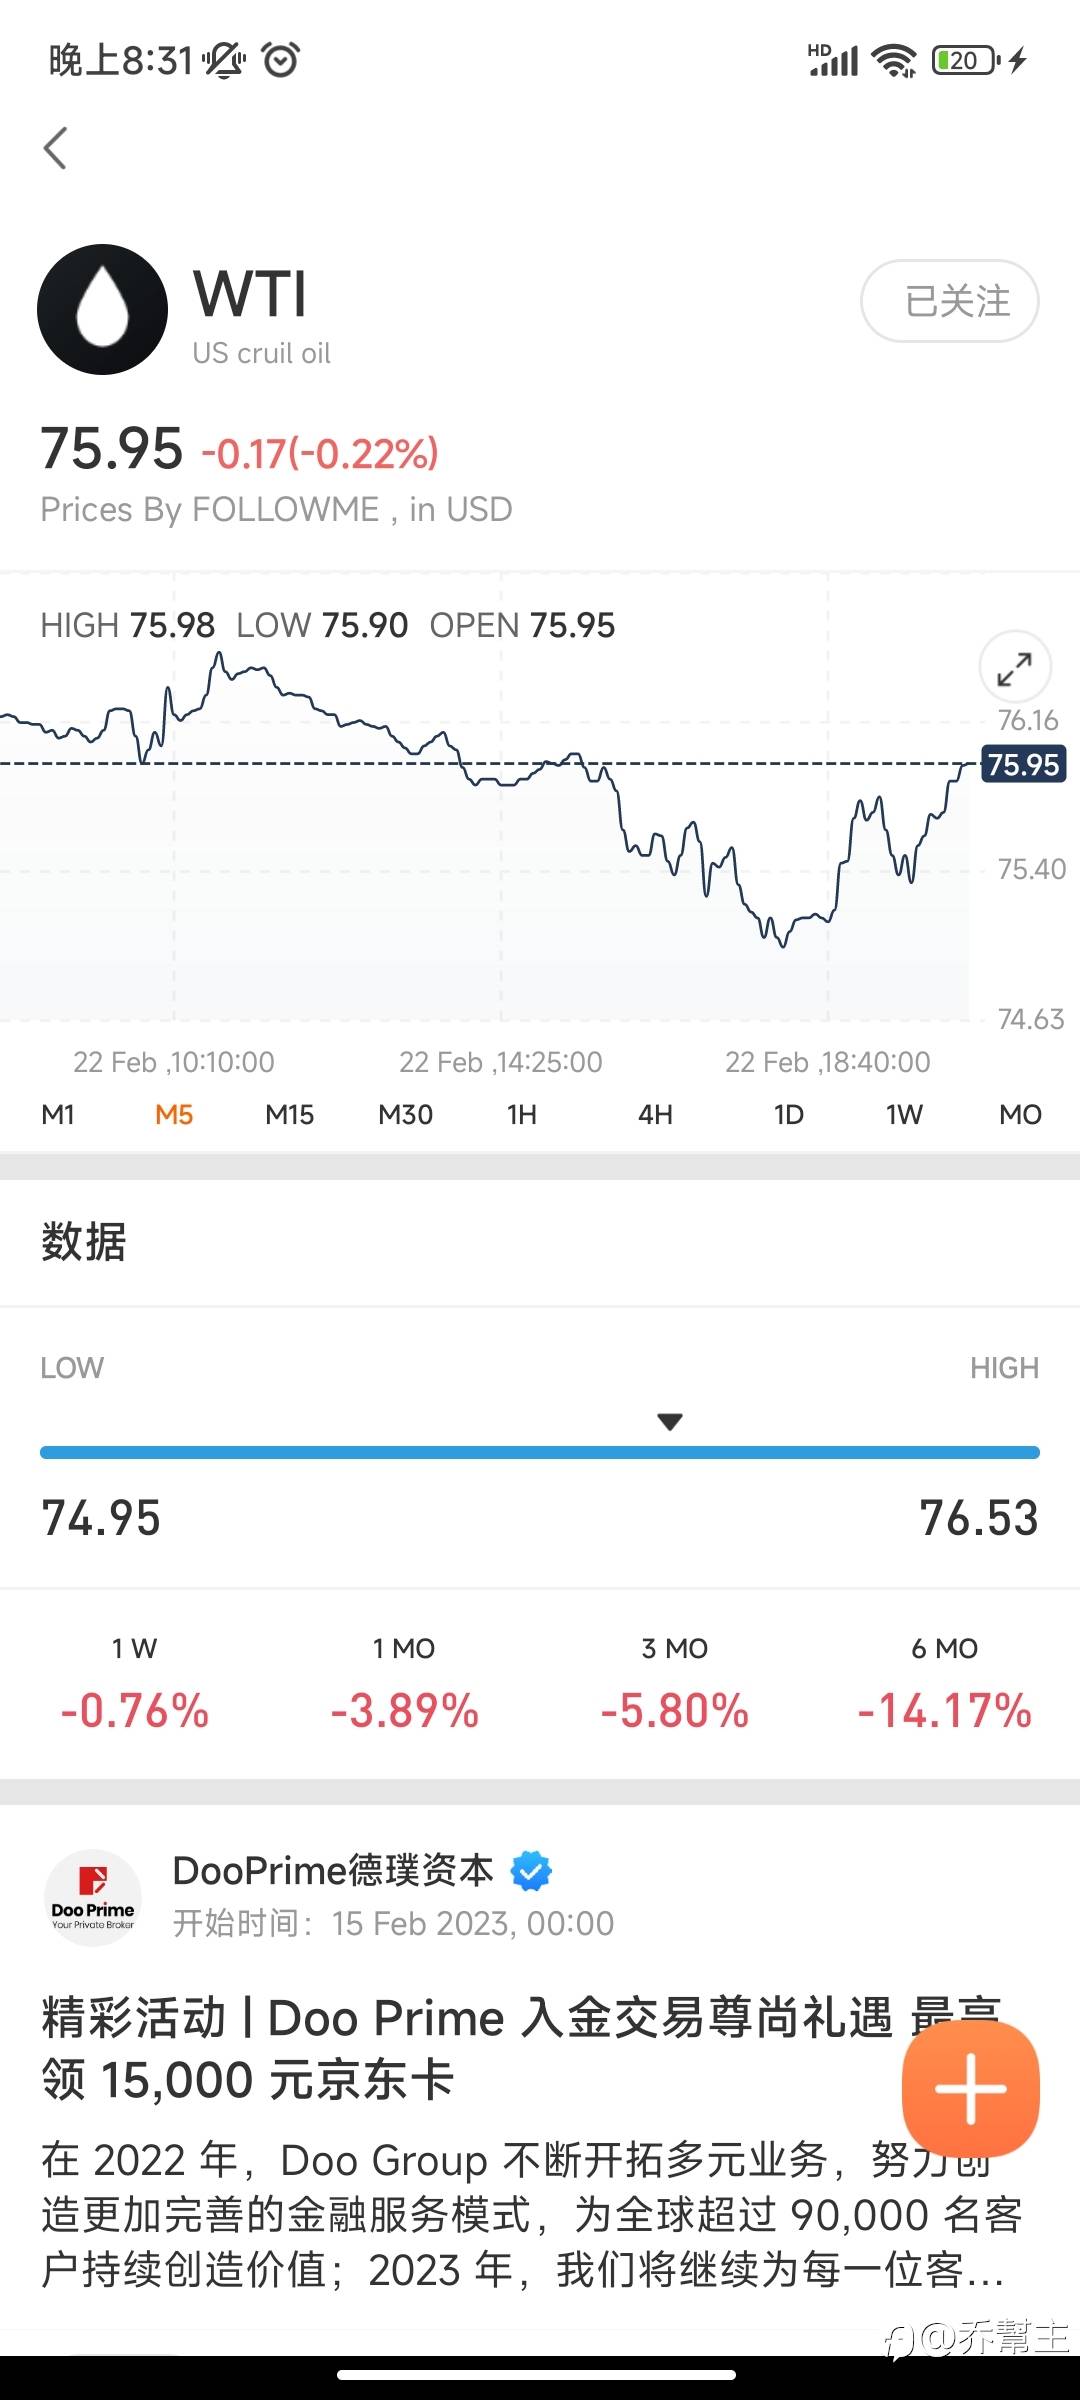
Task: Tap the WTI oil drop logo
Action: pos(102,310)
